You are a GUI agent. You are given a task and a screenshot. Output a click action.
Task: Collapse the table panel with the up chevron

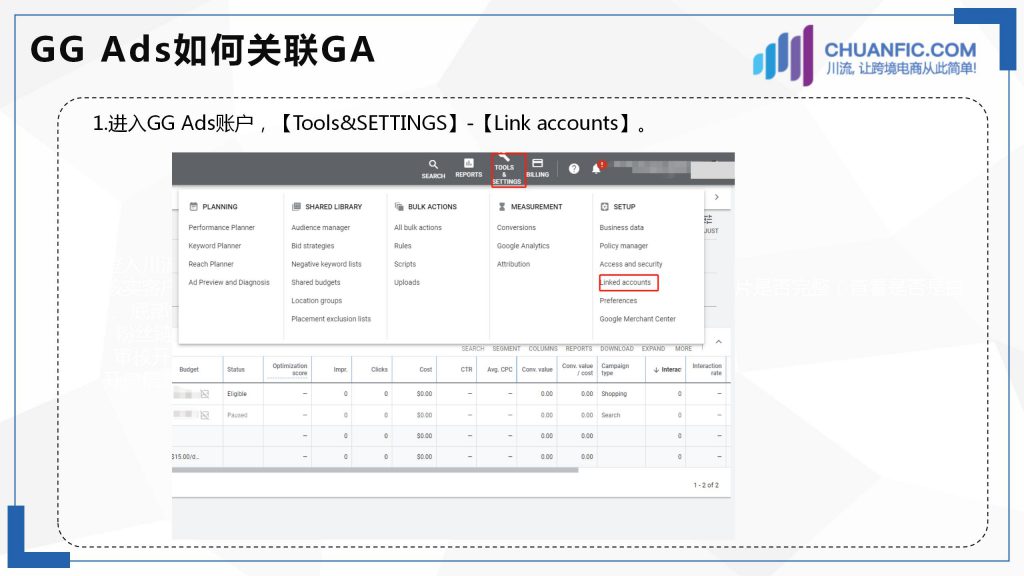click(x=718, y=342)
